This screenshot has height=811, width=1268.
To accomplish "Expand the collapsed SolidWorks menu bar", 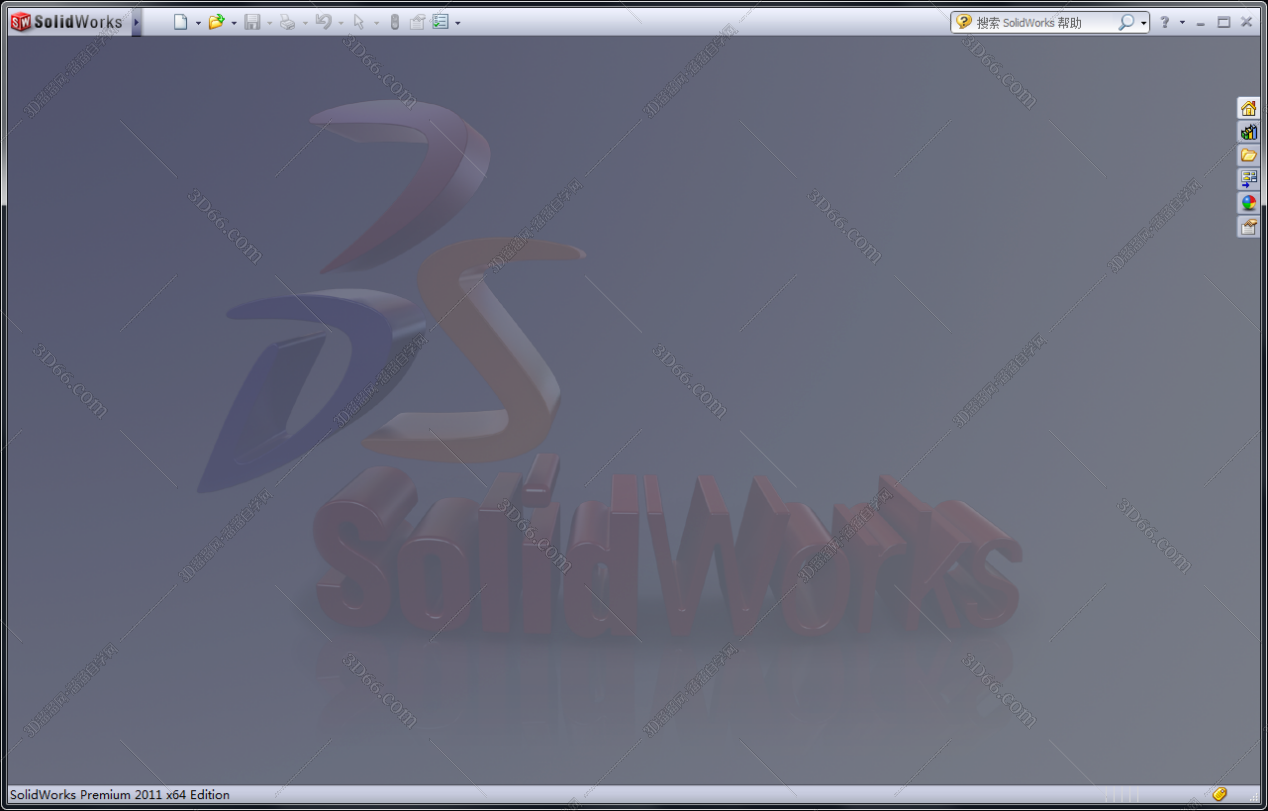I will (x=137, y=21).
